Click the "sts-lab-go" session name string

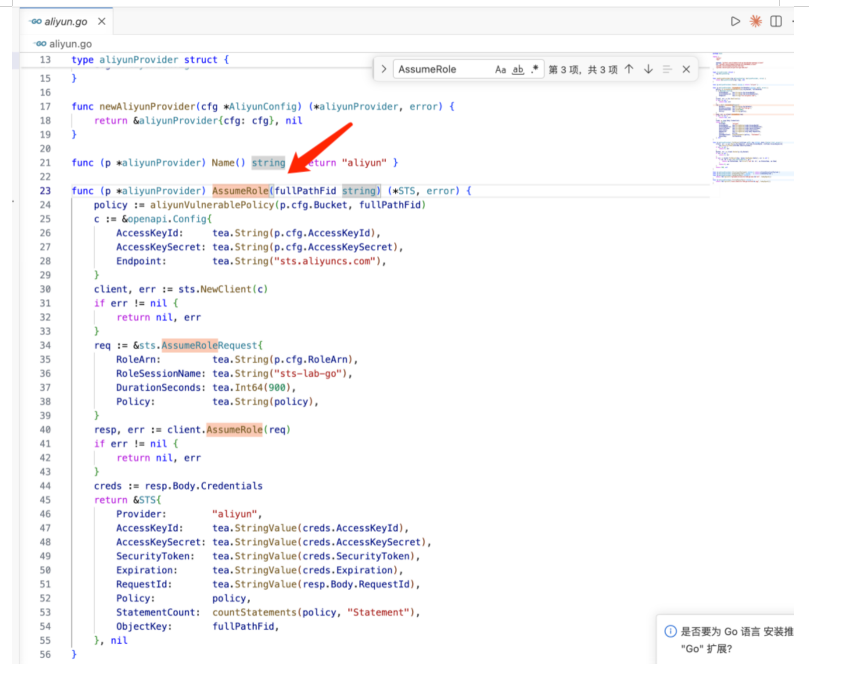(x=310, y=374)
